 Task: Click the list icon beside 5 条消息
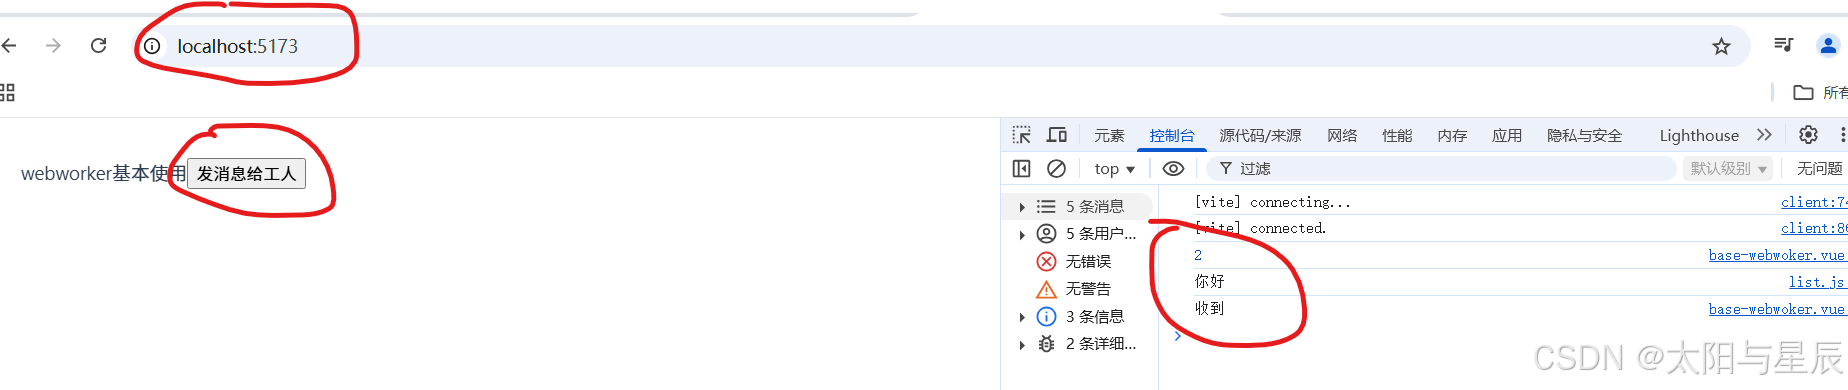[x=1046, y=207]
